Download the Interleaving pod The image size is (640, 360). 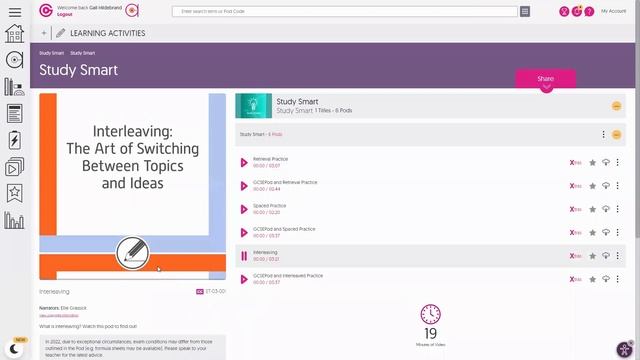tap(606, 256)
